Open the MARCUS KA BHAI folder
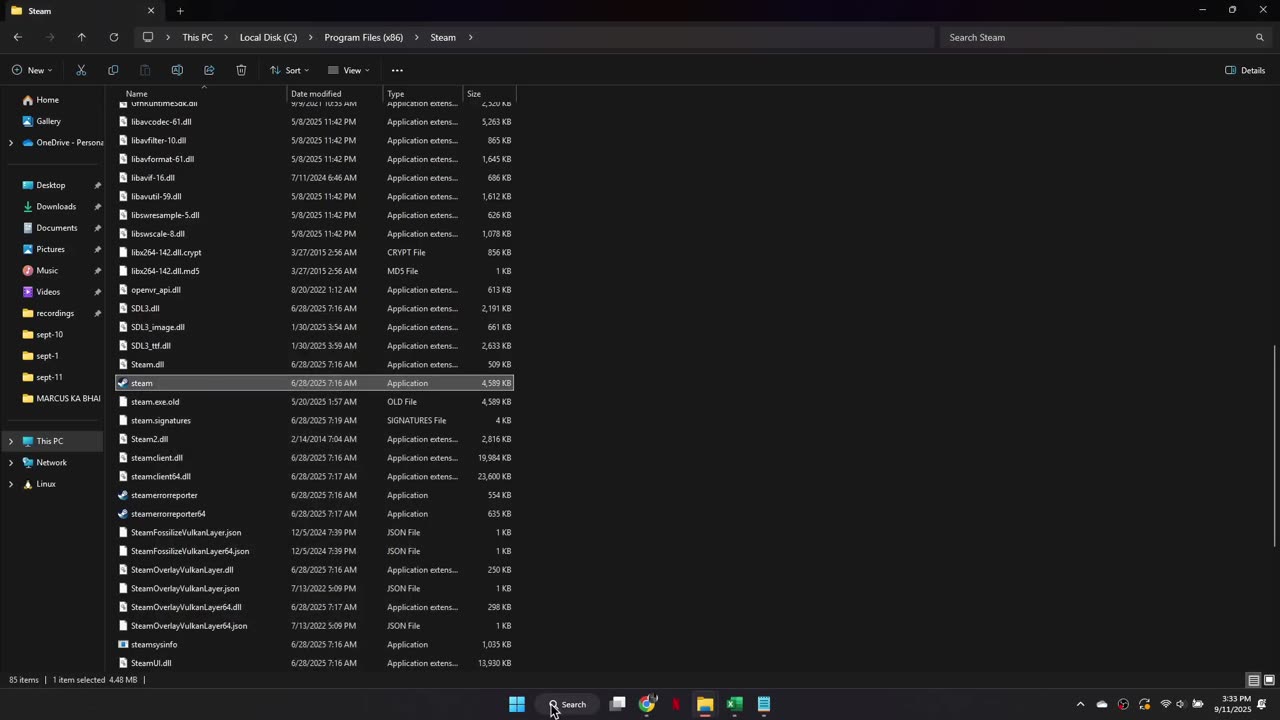Image resolution: width=1280 pixels, height=720 pixels. [x=68, y=398]
